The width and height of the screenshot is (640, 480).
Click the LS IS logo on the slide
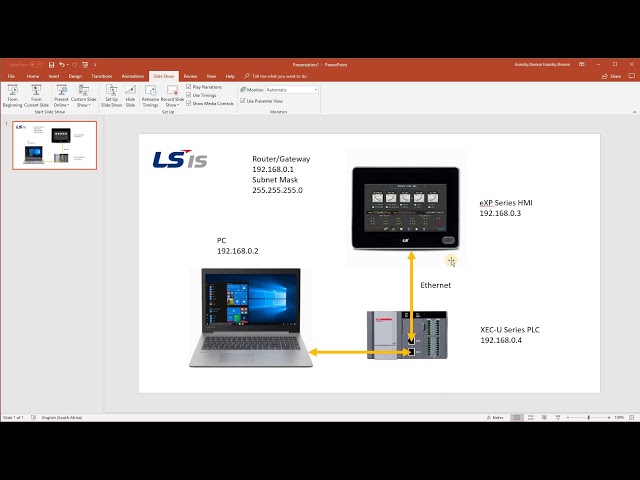tap(180, 159)
